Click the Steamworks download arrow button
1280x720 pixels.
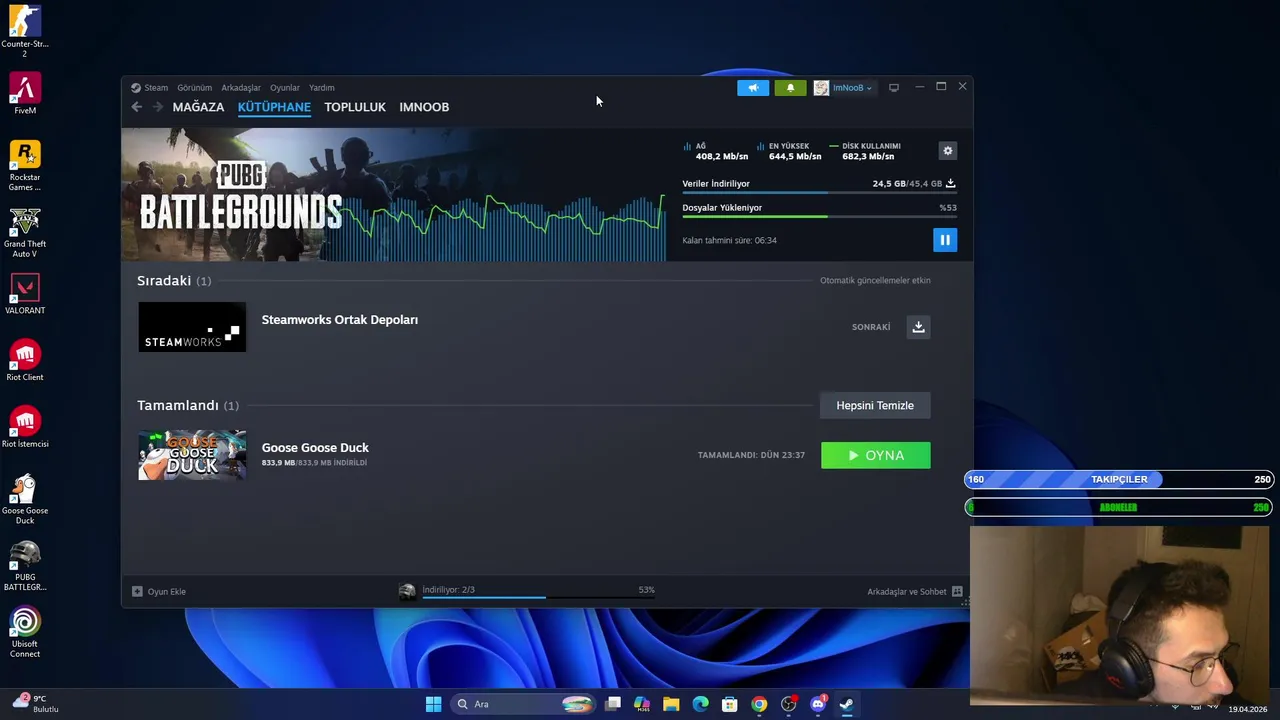pos(918,327)
